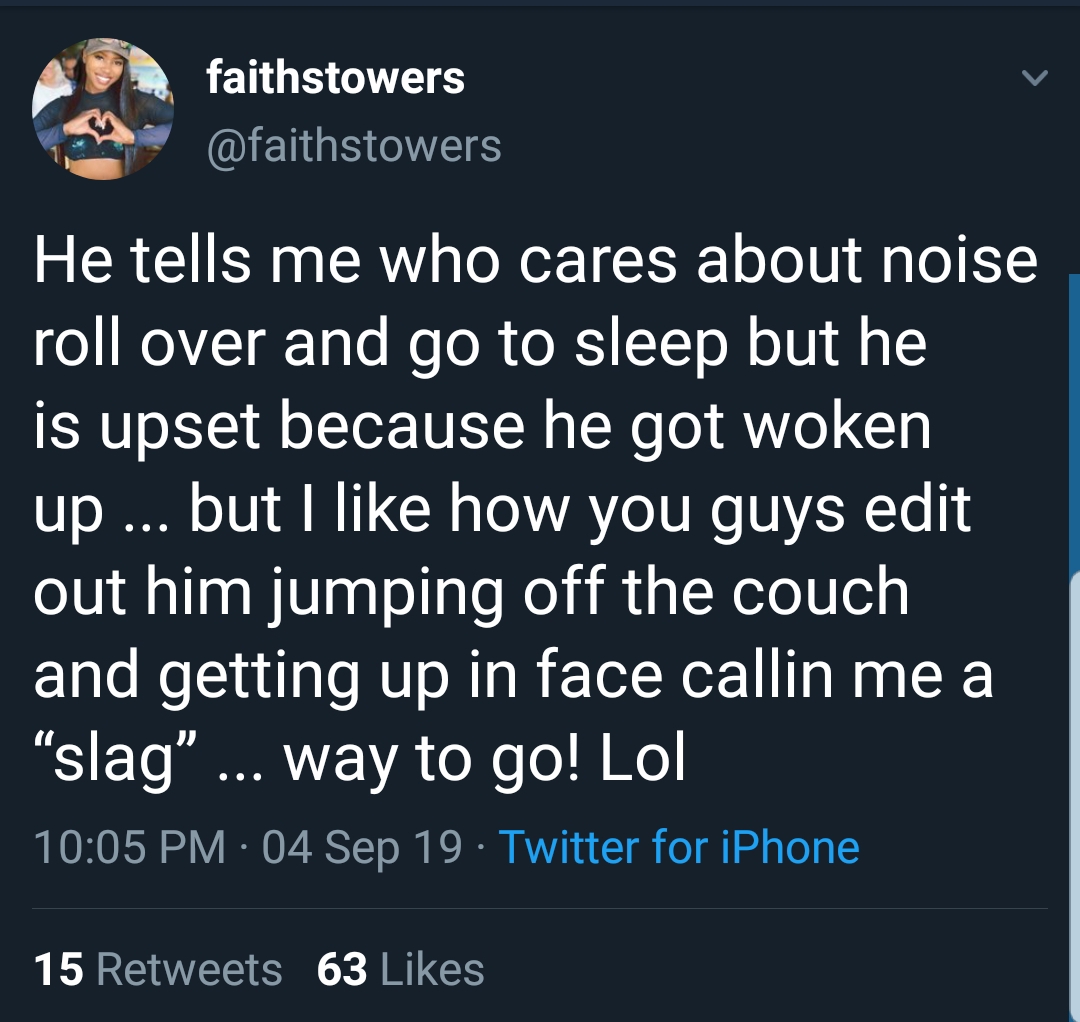
Task: Tap the word 'Likes' label
Action: pyautogui.click(x=432, y=969)
